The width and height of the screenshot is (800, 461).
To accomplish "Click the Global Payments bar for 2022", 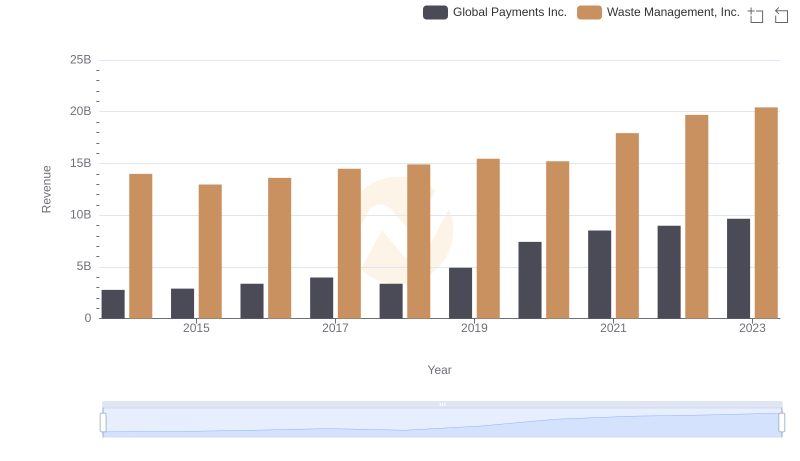I will point(669,272).
